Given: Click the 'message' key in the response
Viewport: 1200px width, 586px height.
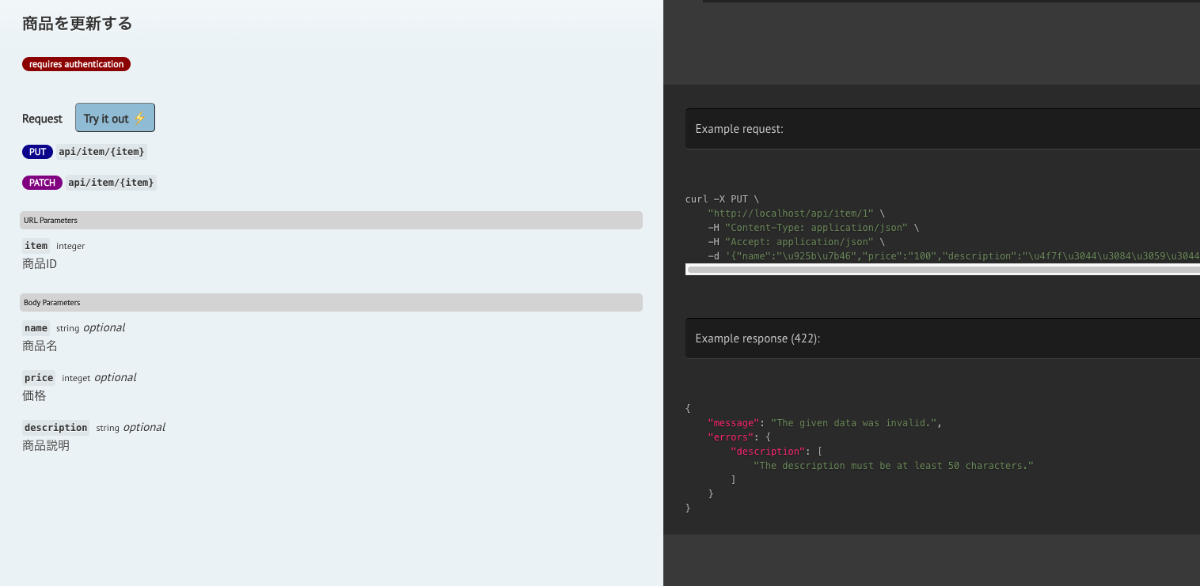Looking at the screenshot, I should [735, 423].
